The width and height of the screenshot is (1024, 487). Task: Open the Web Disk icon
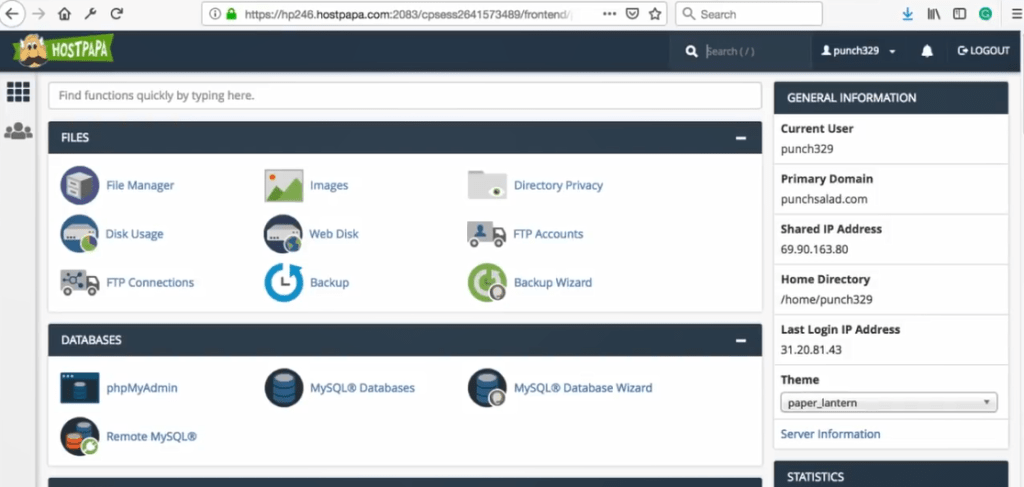click(283, 234)
